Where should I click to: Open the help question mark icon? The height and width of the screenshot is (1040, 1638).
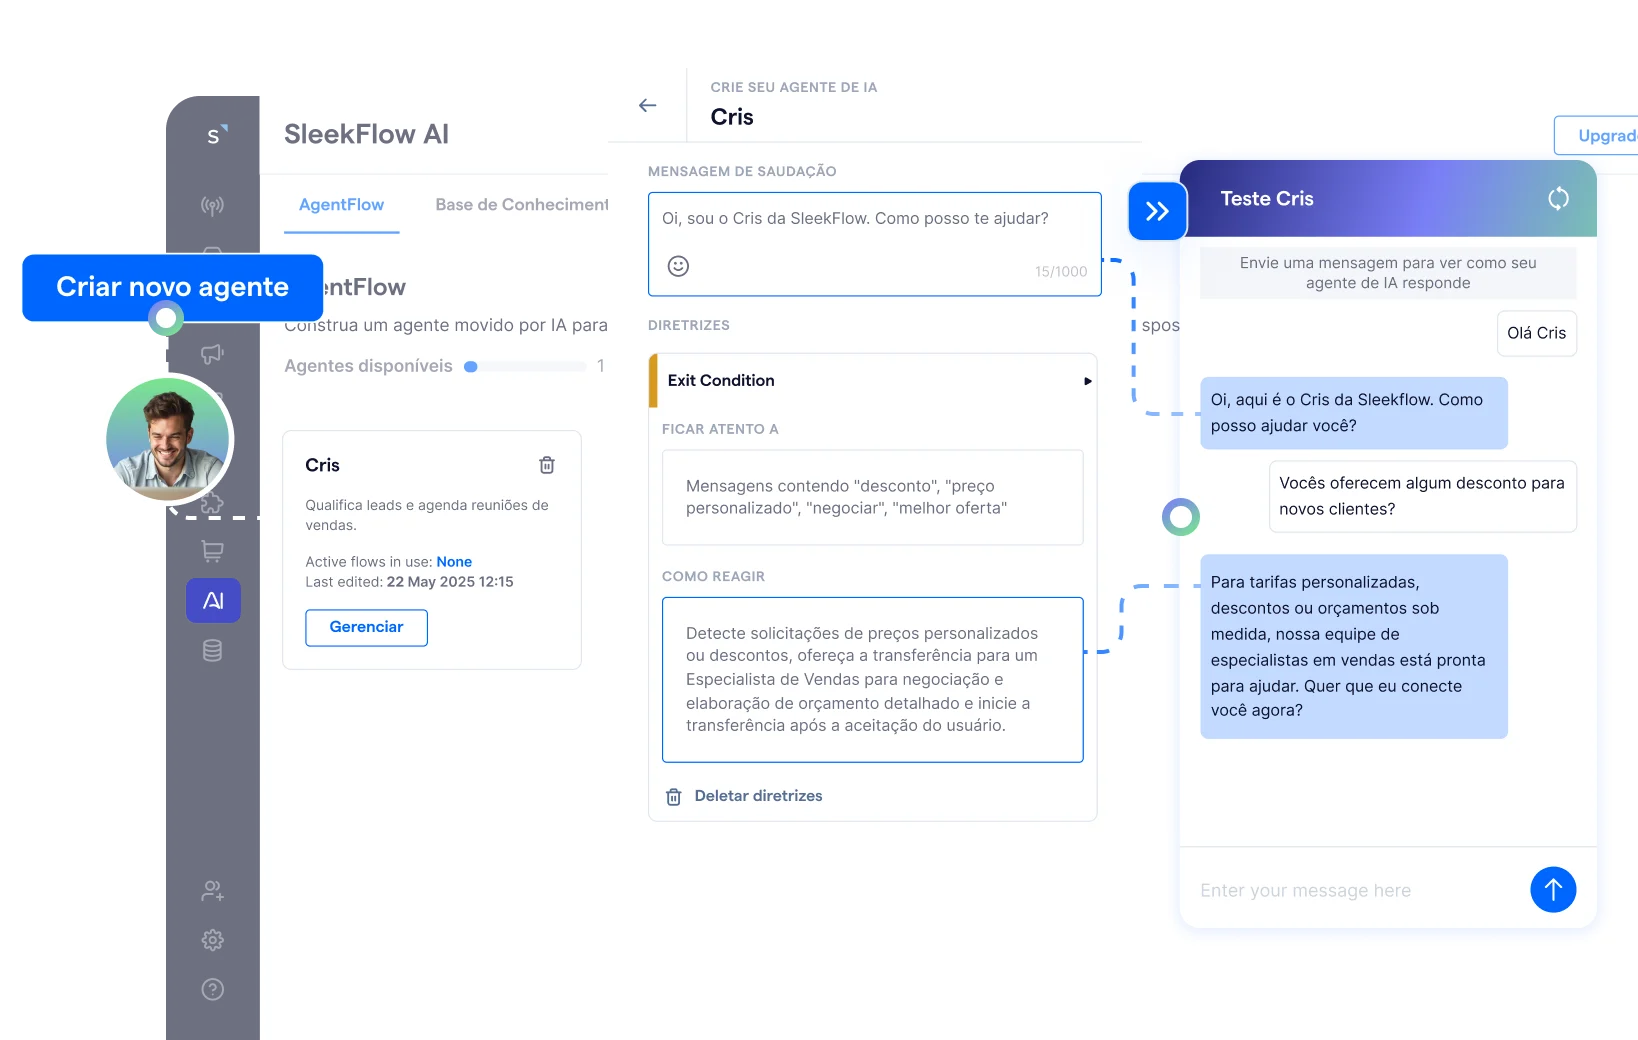point(212,989)
